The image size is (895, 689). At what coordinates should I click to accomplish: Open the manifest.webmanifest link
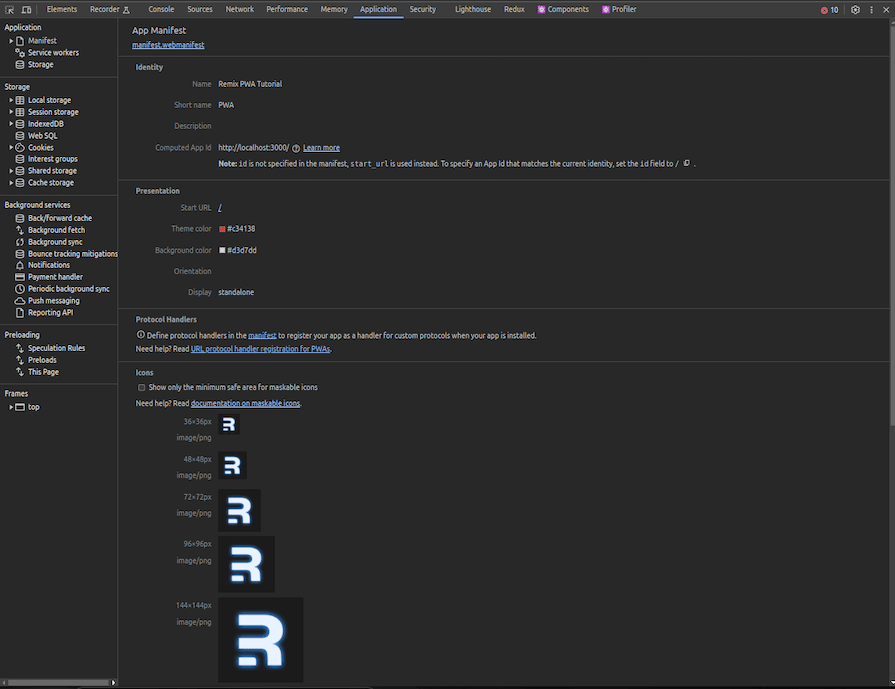[x=168, y=45]
